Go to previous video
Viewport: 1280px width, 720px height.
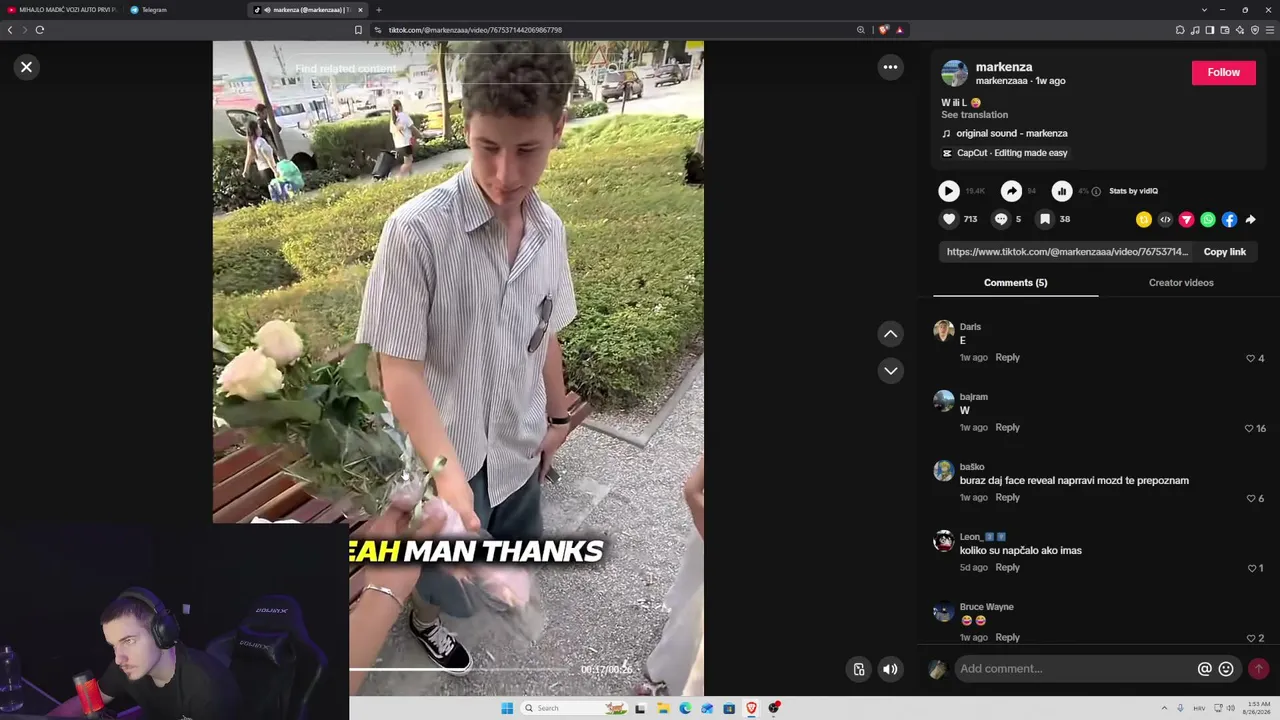(x=890, y=334)
